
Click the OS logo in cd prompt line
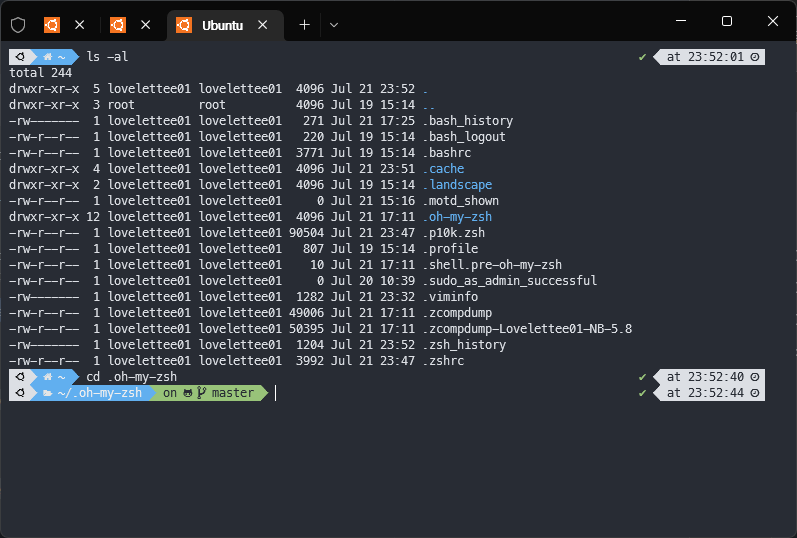(20, 377)
